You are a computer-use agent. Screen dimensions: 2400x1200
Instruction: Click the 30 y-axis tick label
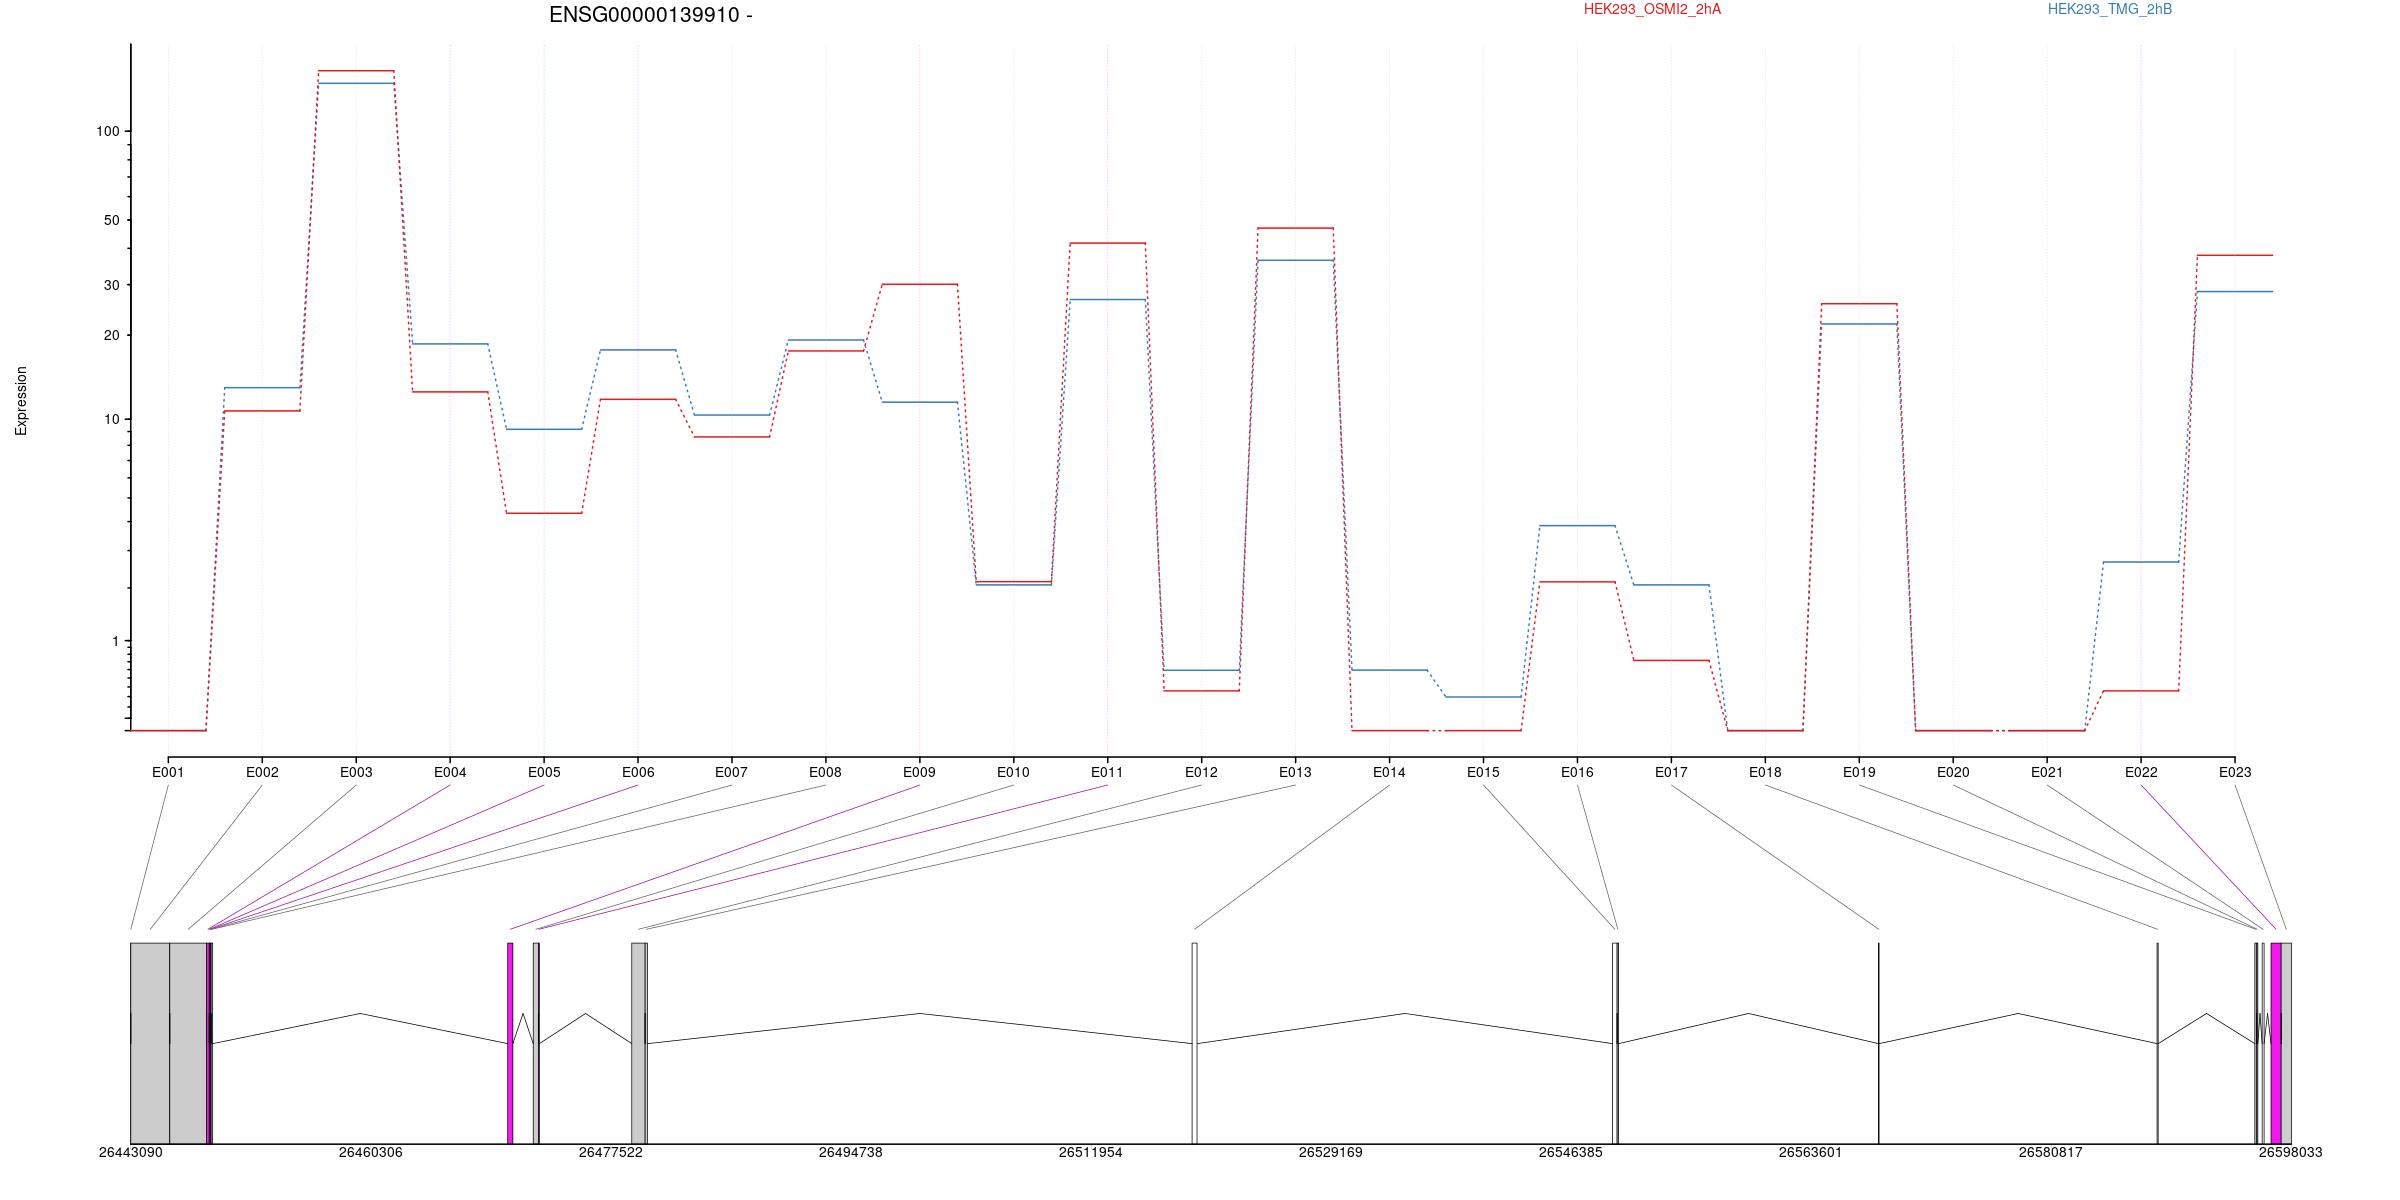[111, 285]
